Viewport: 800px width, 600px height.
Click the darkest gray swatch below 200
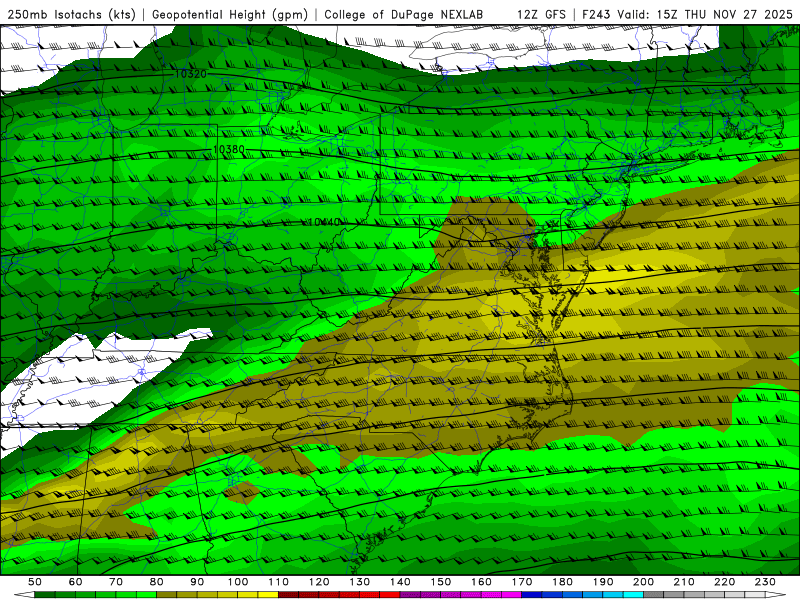tap(654, 594)
